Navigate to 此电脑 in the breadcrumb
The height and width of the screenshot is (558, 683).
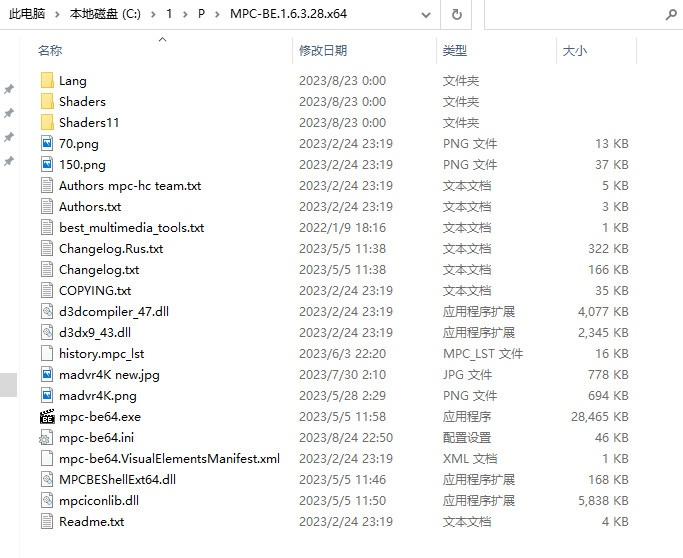tap(27, 14)
